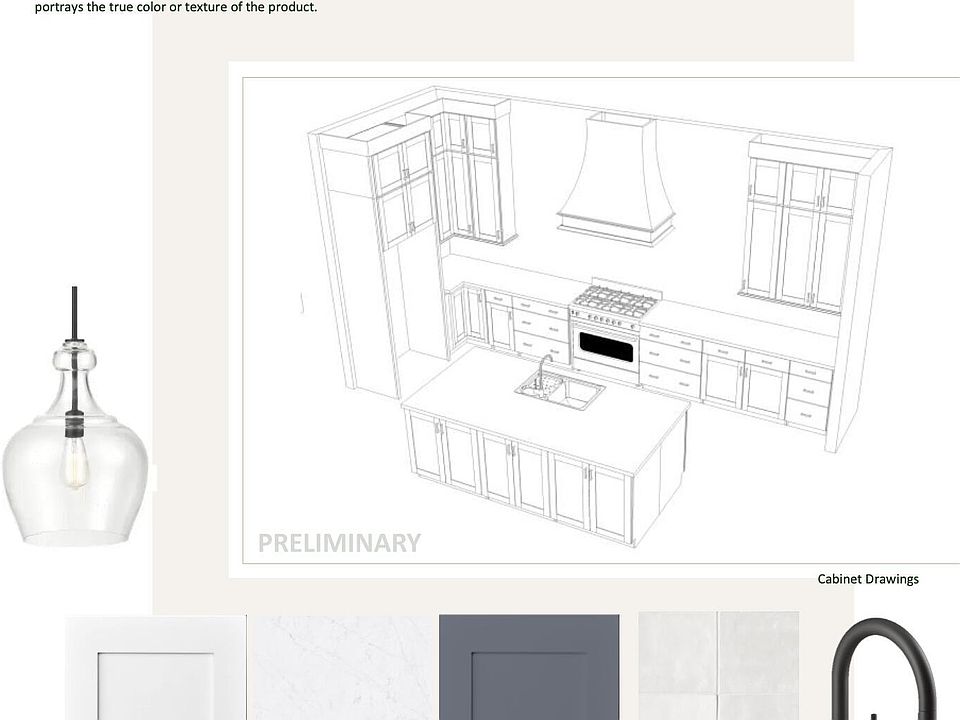Image resolution: width=960 pixels, height=720 pixels.
Task: Click the black oven door window
Action: coord(607,346)
